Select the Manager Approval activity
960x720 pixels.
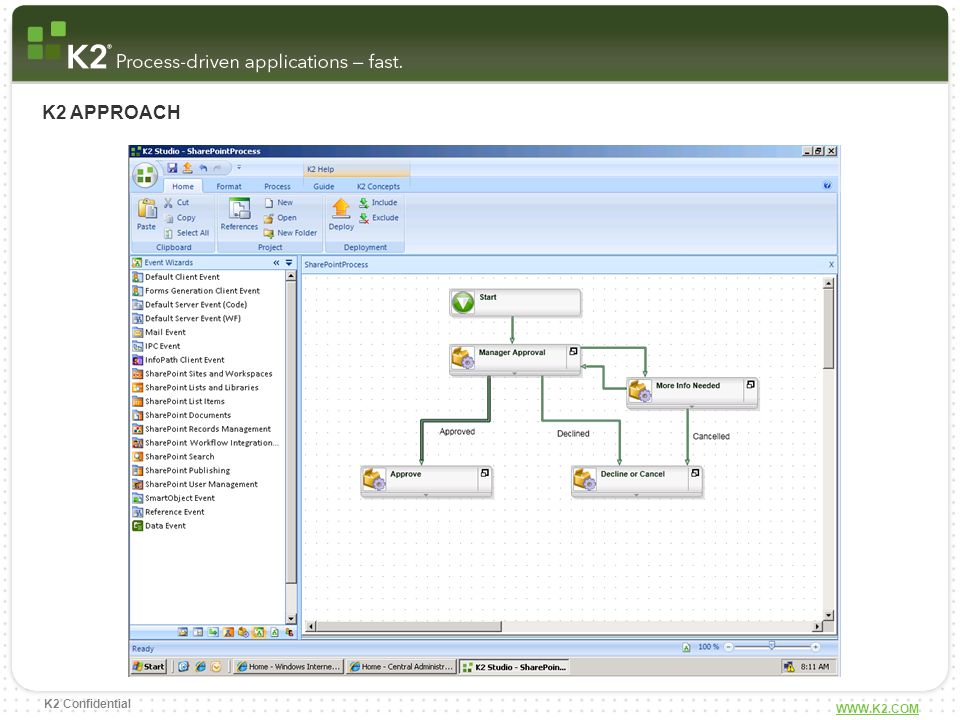pyautogui.click(x=514, y=358)
